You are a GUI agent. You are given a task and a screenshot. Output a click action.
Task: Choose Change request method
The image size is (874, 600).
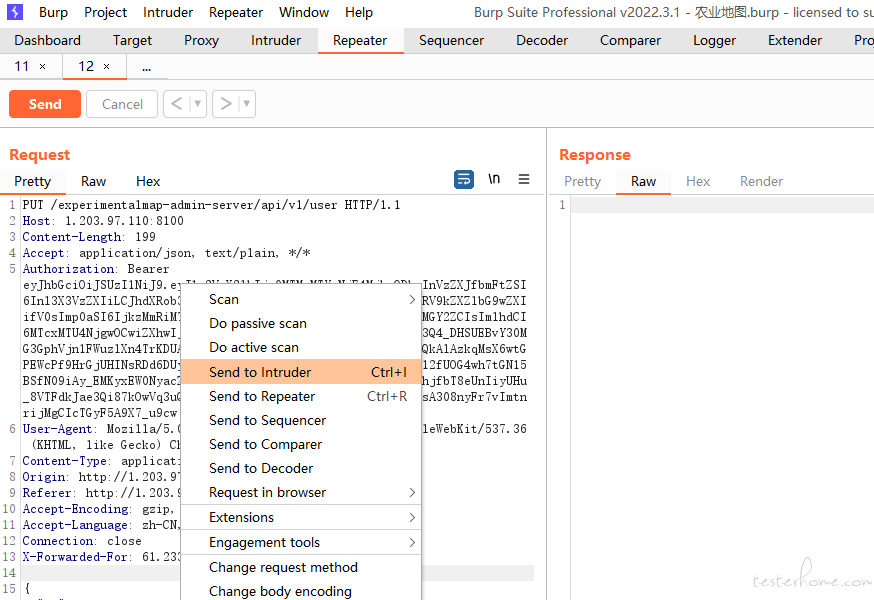(301, 567)
